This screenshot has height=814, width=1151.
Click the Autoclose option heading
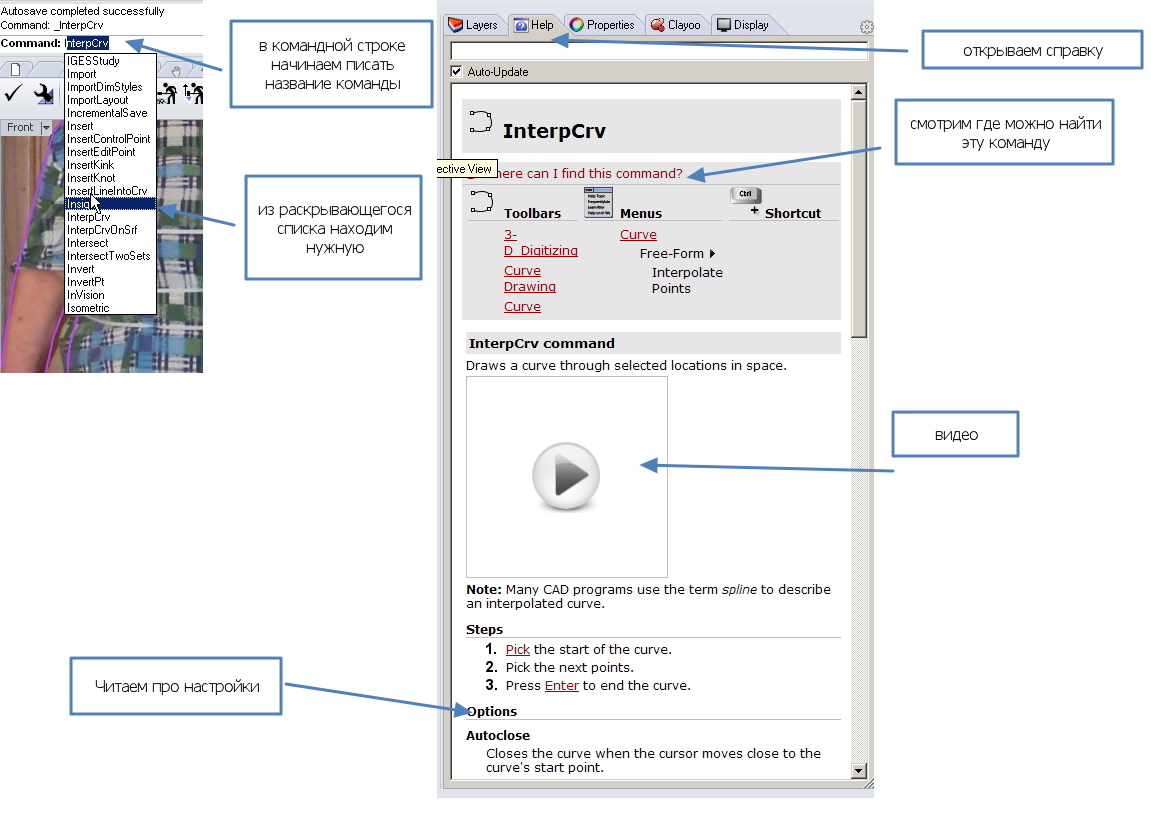click(498, 735)
